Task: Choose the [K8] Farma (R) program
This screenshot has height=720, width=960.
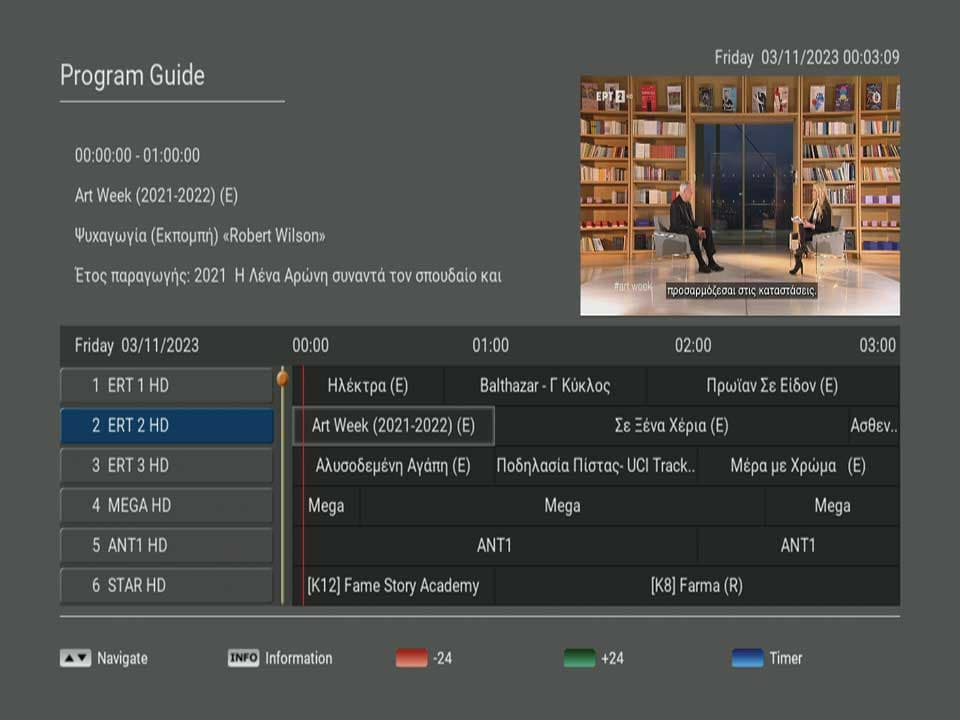Action: point(696,586)
